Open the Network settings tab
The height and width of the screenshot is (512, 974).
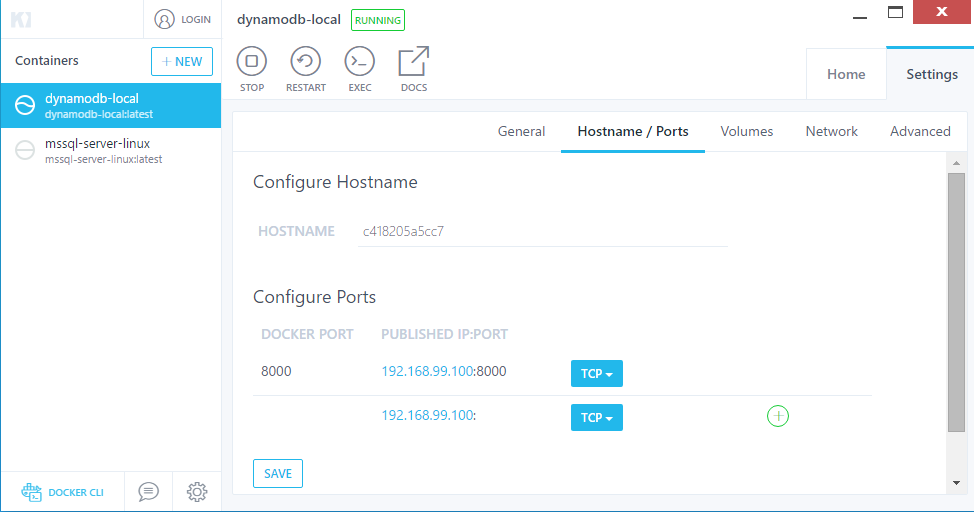coord(831,131)
